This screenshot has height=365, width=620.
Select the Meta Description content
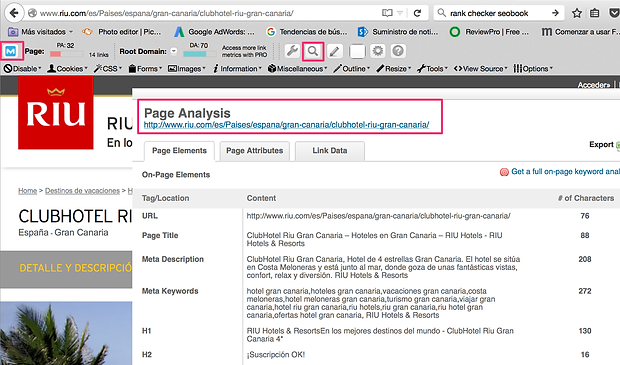point(383,267)
